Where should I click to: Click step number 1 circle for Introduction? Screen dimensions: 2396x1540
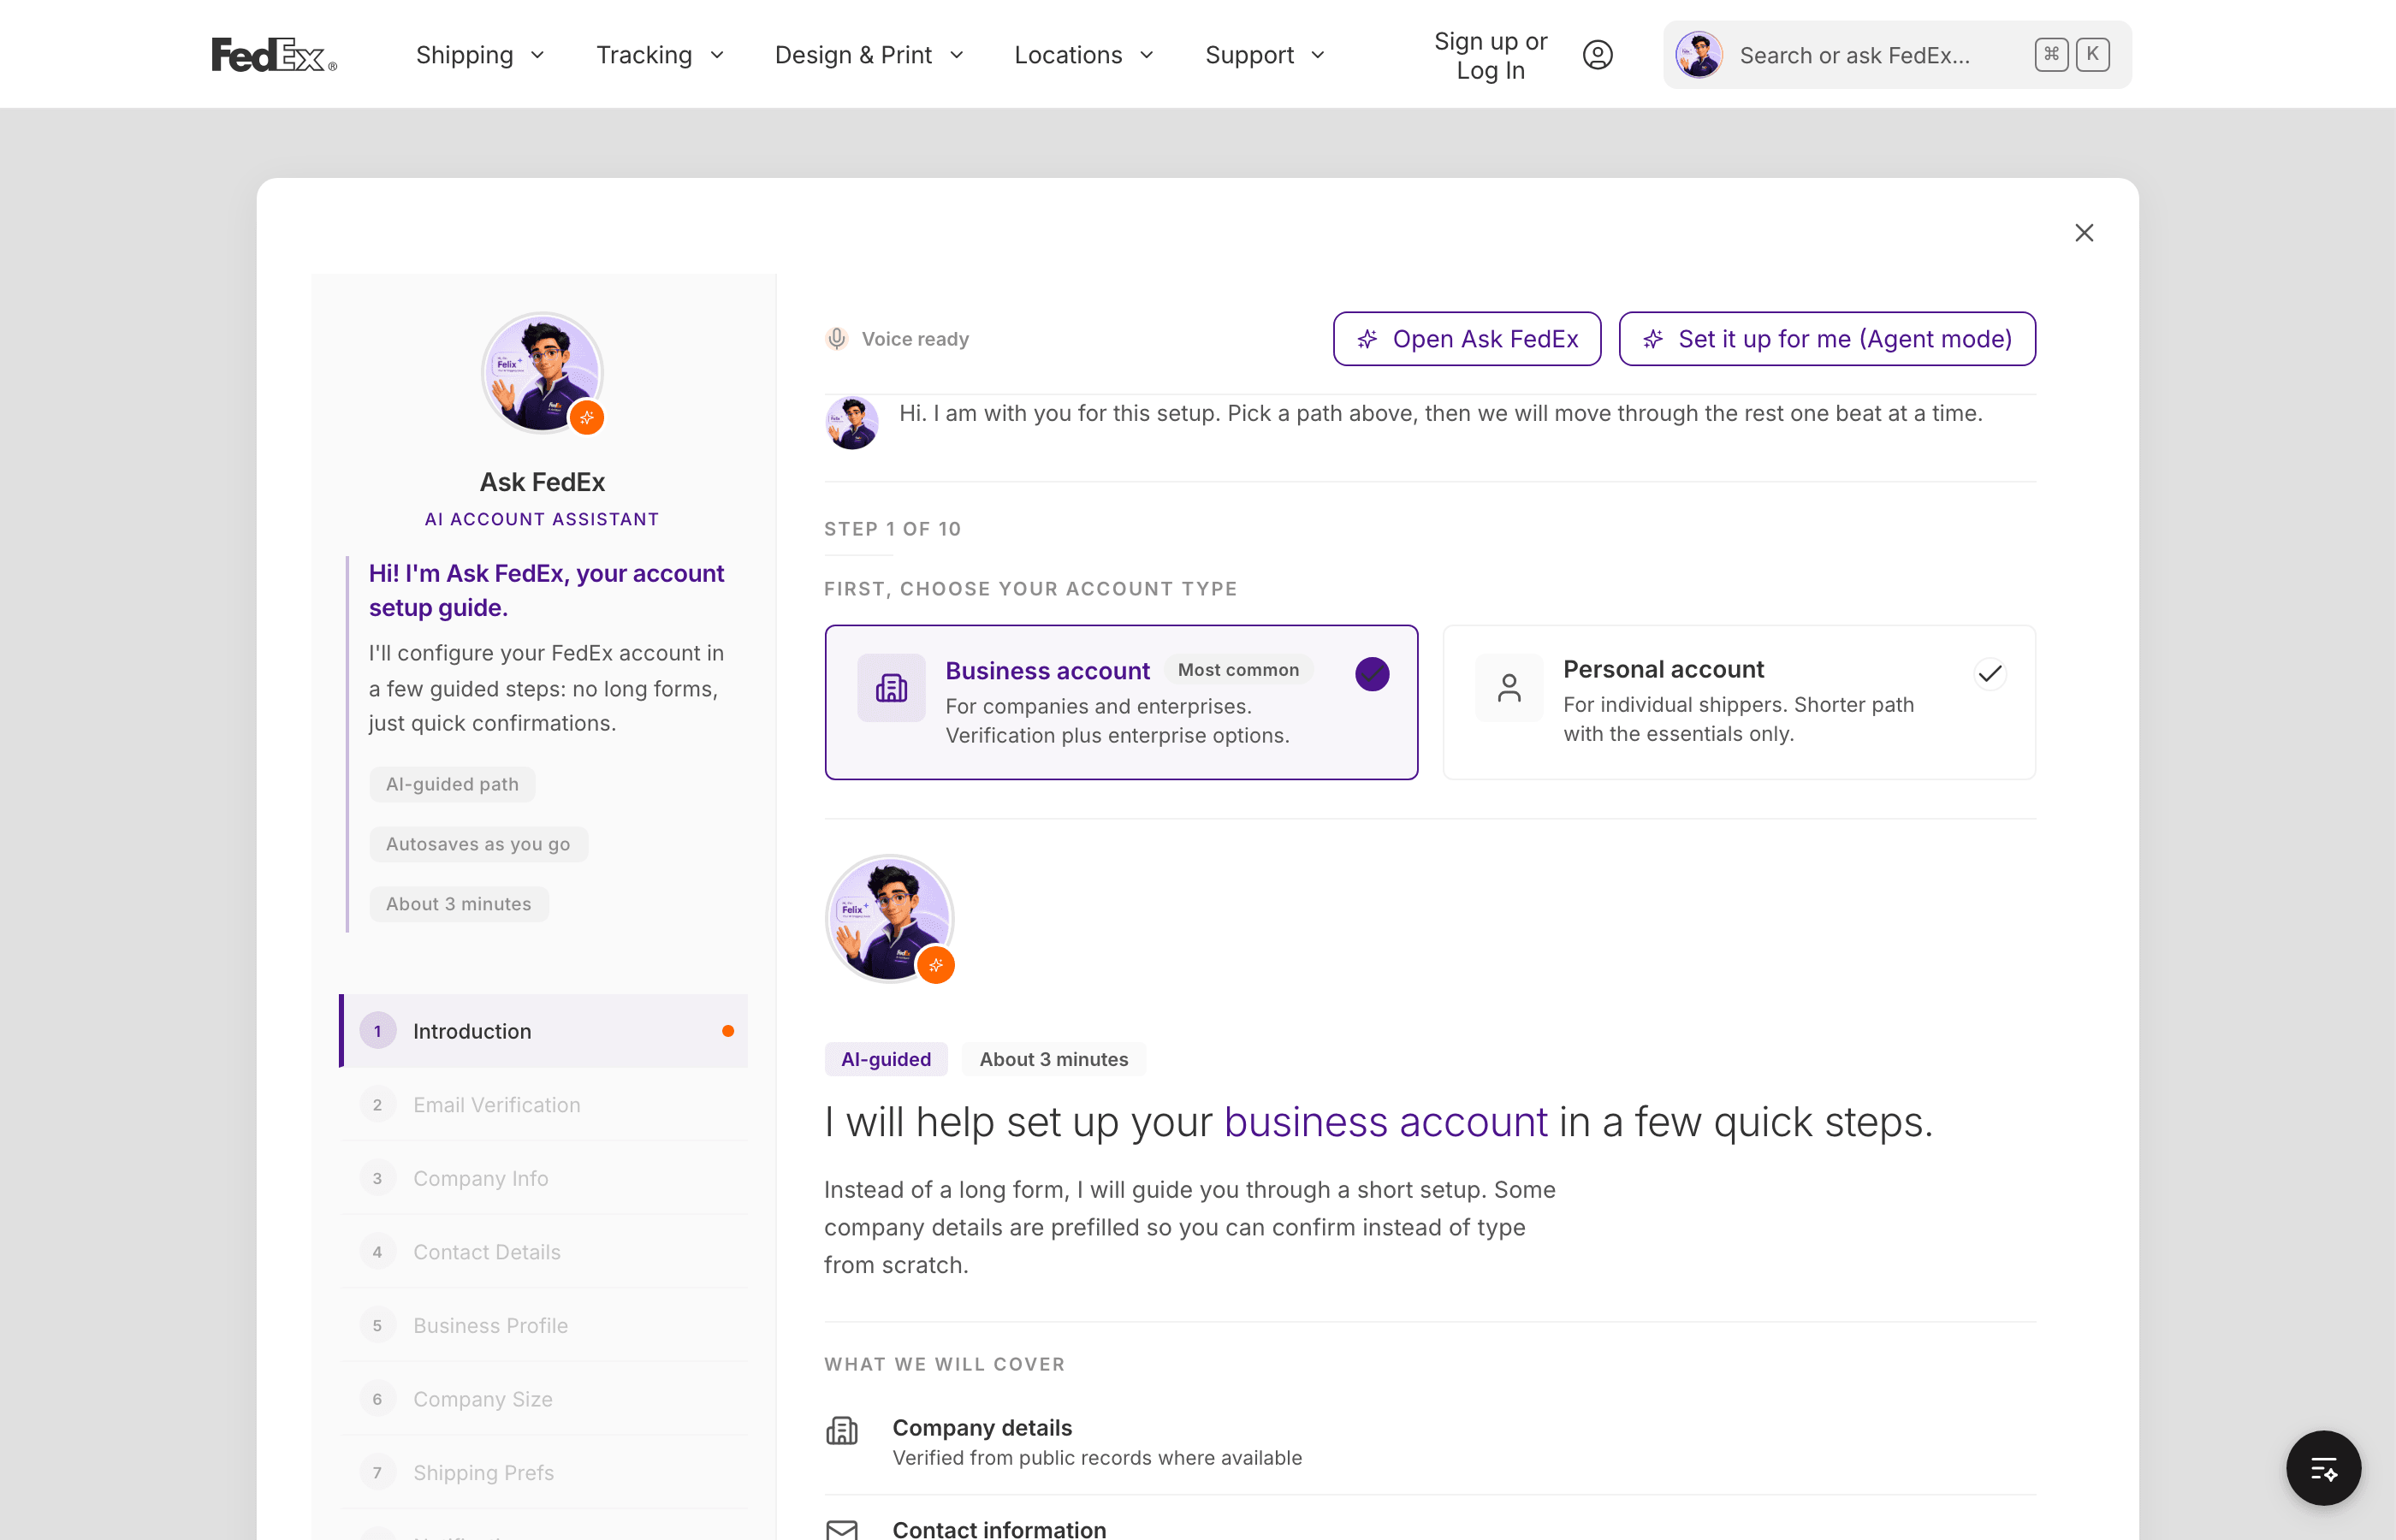pyautogui.click(x=377, y=1031)
